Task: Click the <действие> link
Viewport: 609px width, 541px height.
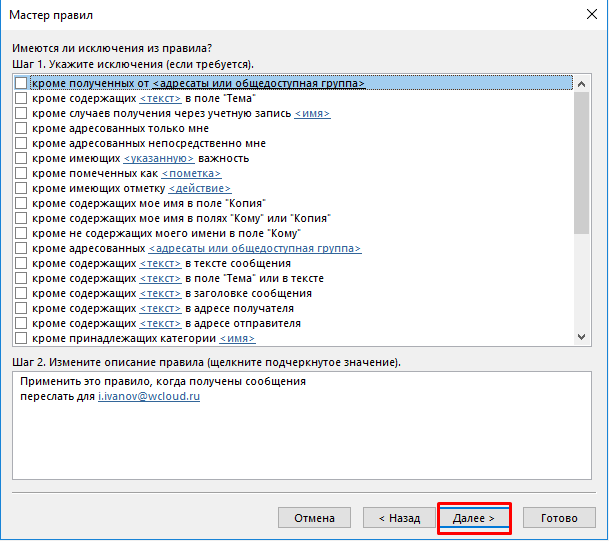Action: 199,189
